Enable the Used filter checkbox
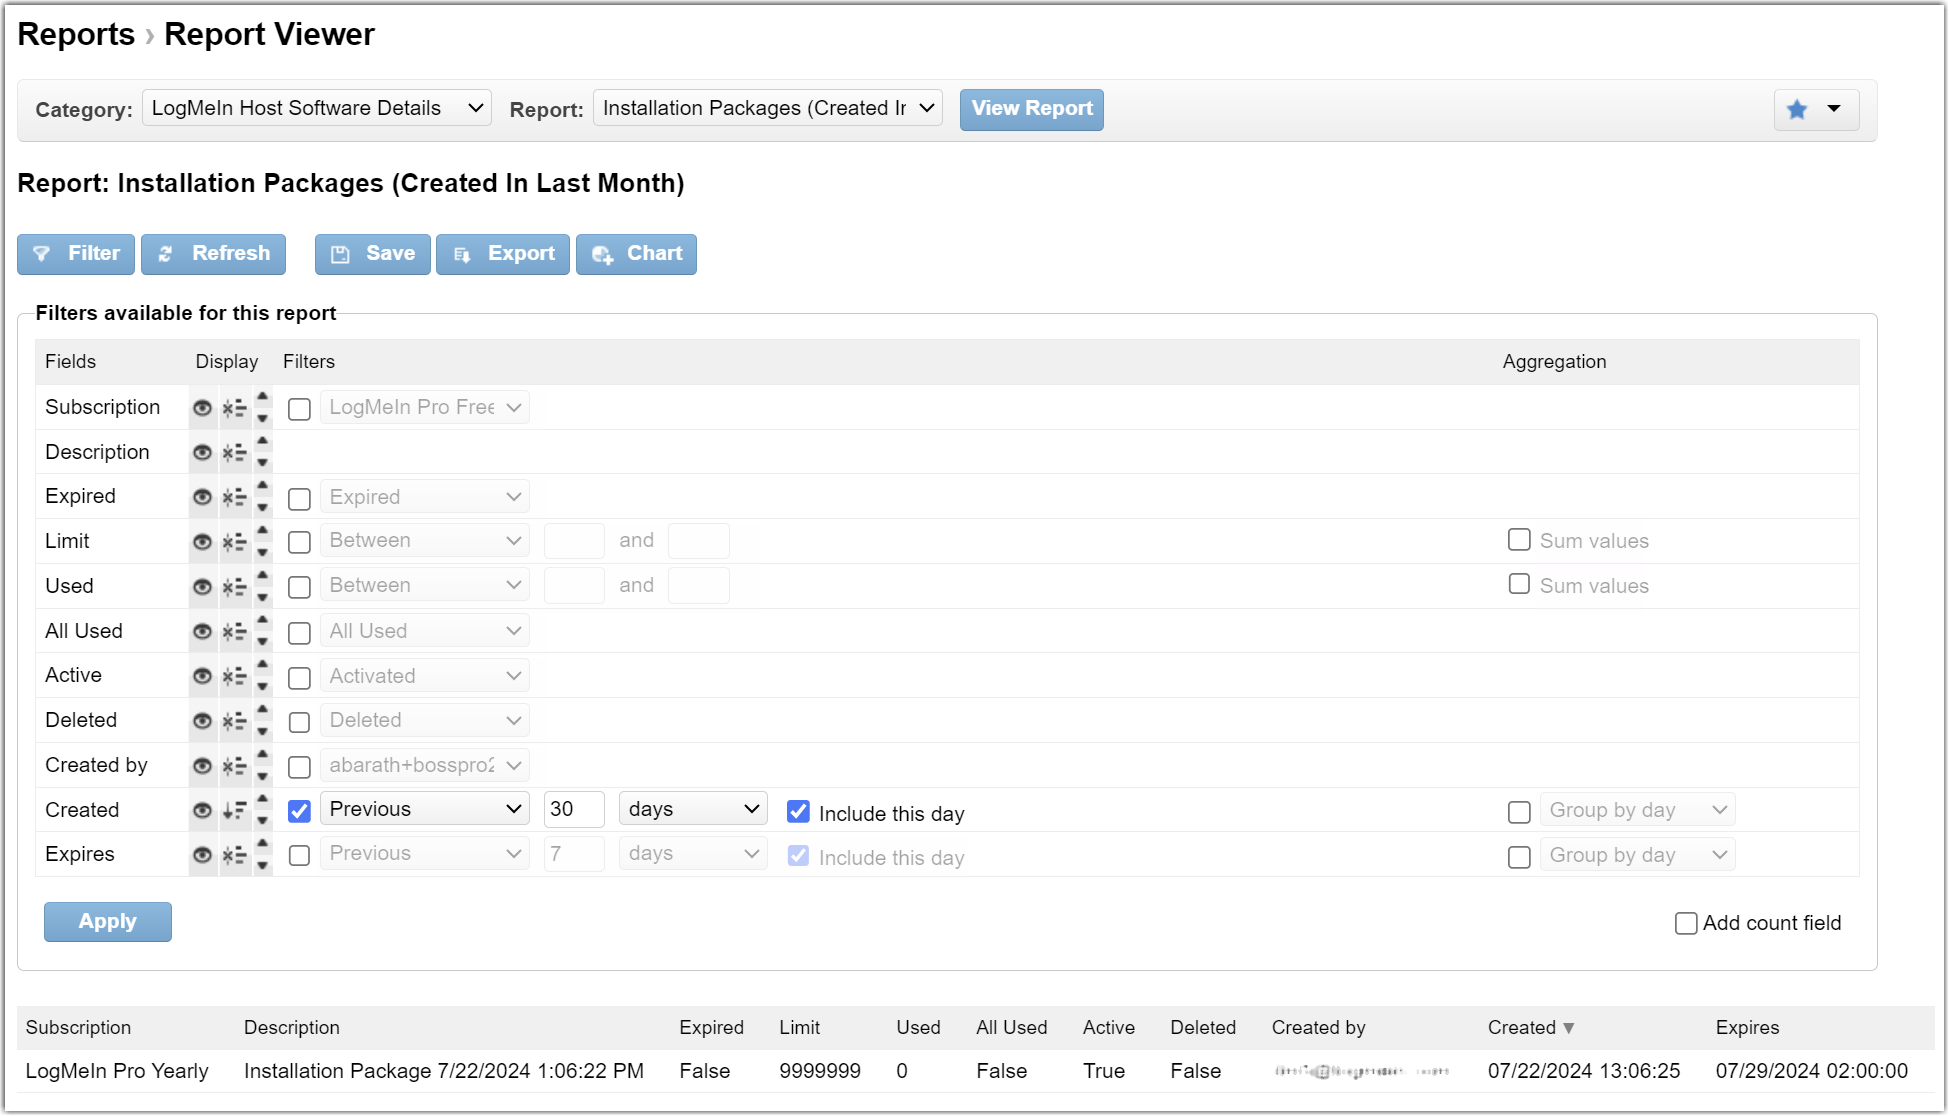The image size is (1949, 1116). click(299, 587)
